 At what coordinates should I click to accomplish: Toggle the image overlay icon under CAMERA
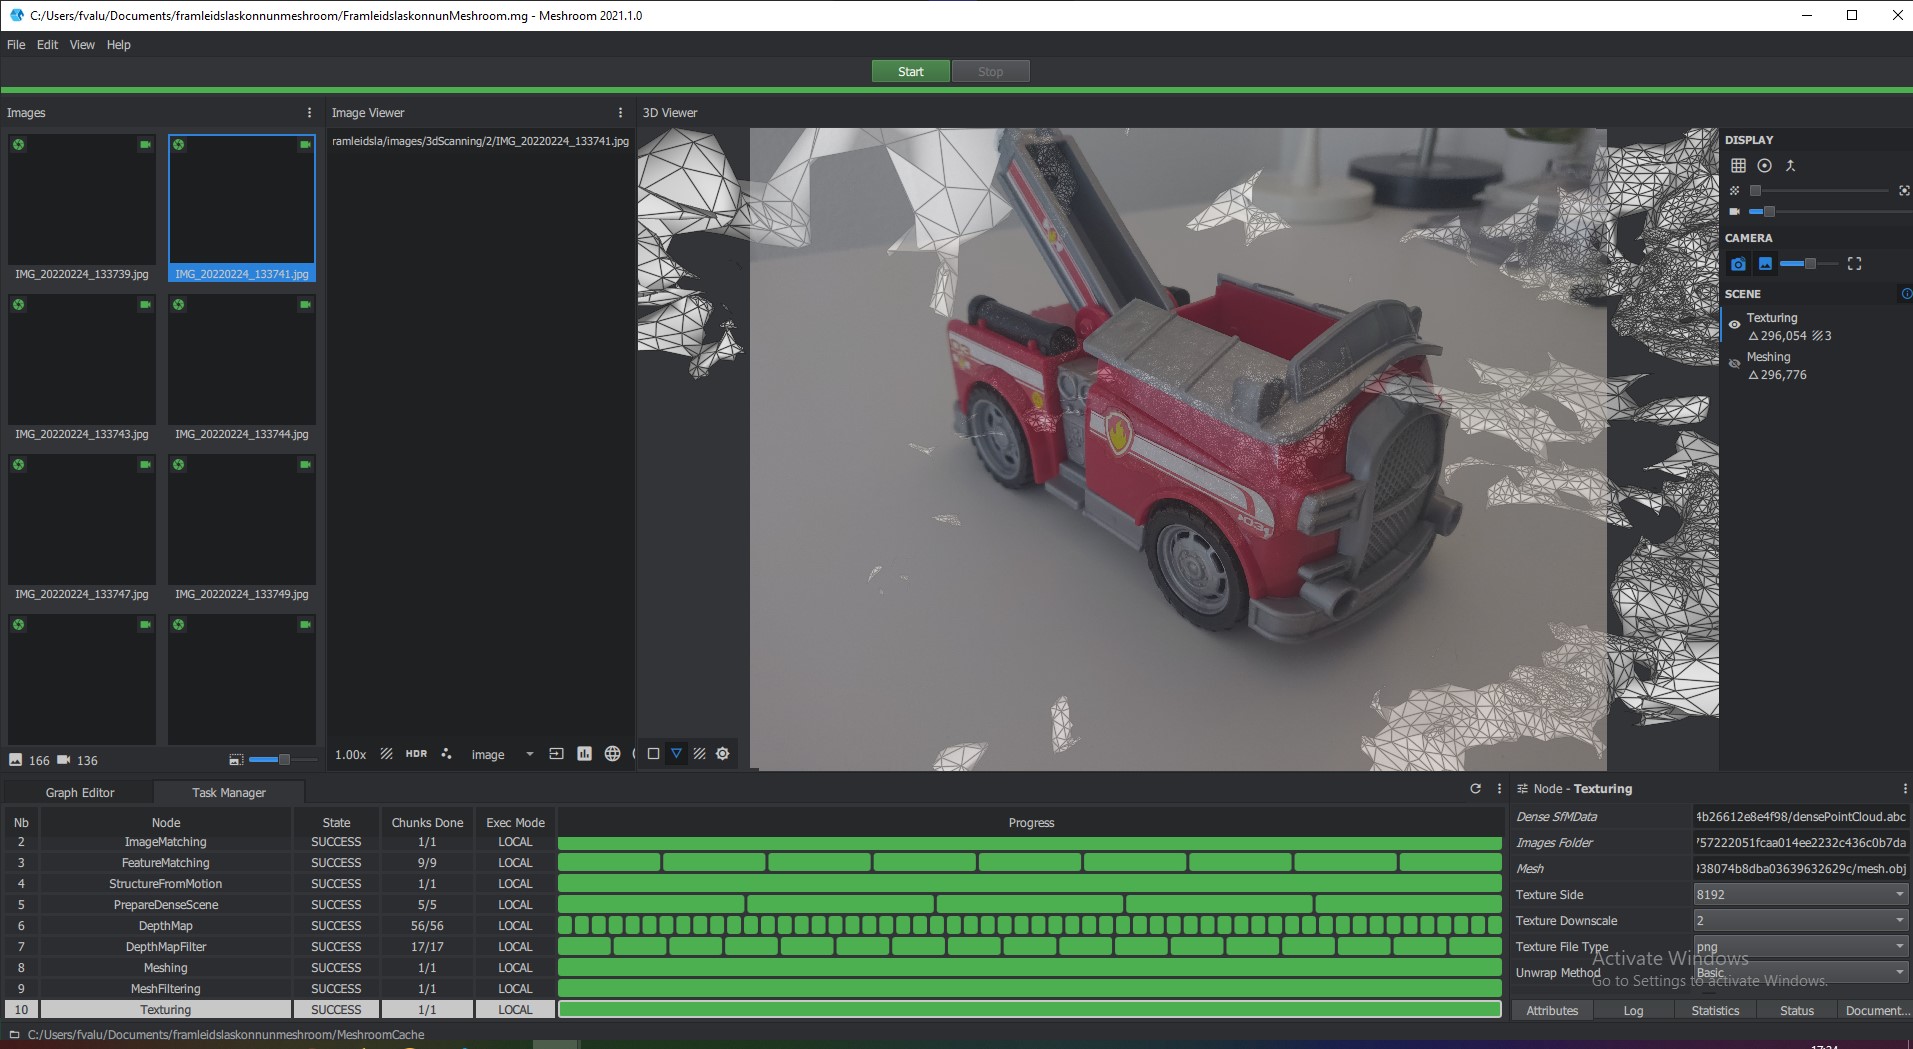click(x=1765, y=264)
